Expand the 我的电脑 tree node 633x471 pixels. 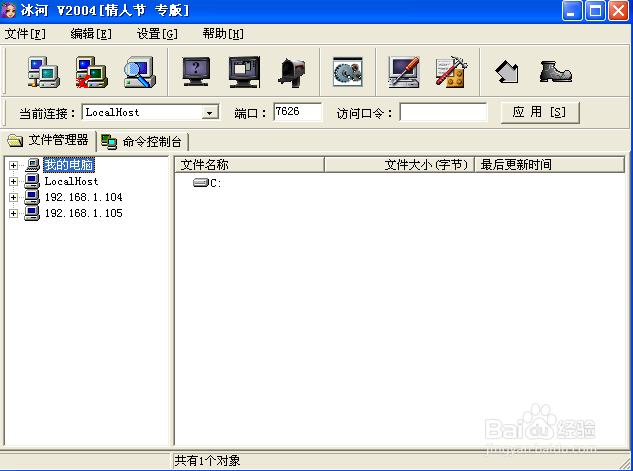coord(13,165)
